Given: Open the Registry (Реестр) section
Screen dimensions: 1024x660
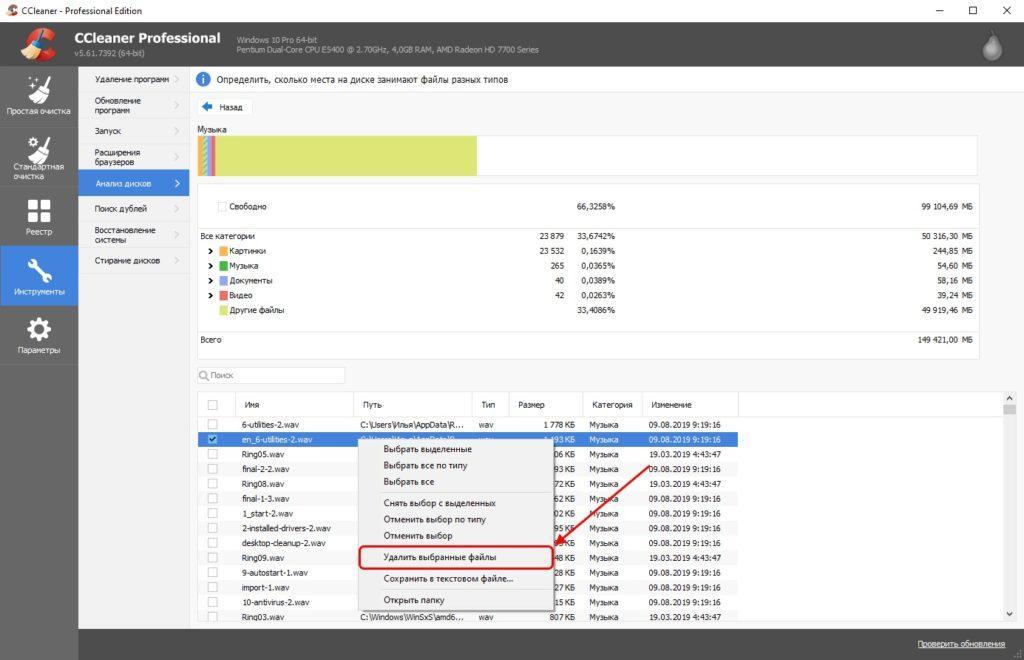Looking at the screenshot, I should pos(39,217).
